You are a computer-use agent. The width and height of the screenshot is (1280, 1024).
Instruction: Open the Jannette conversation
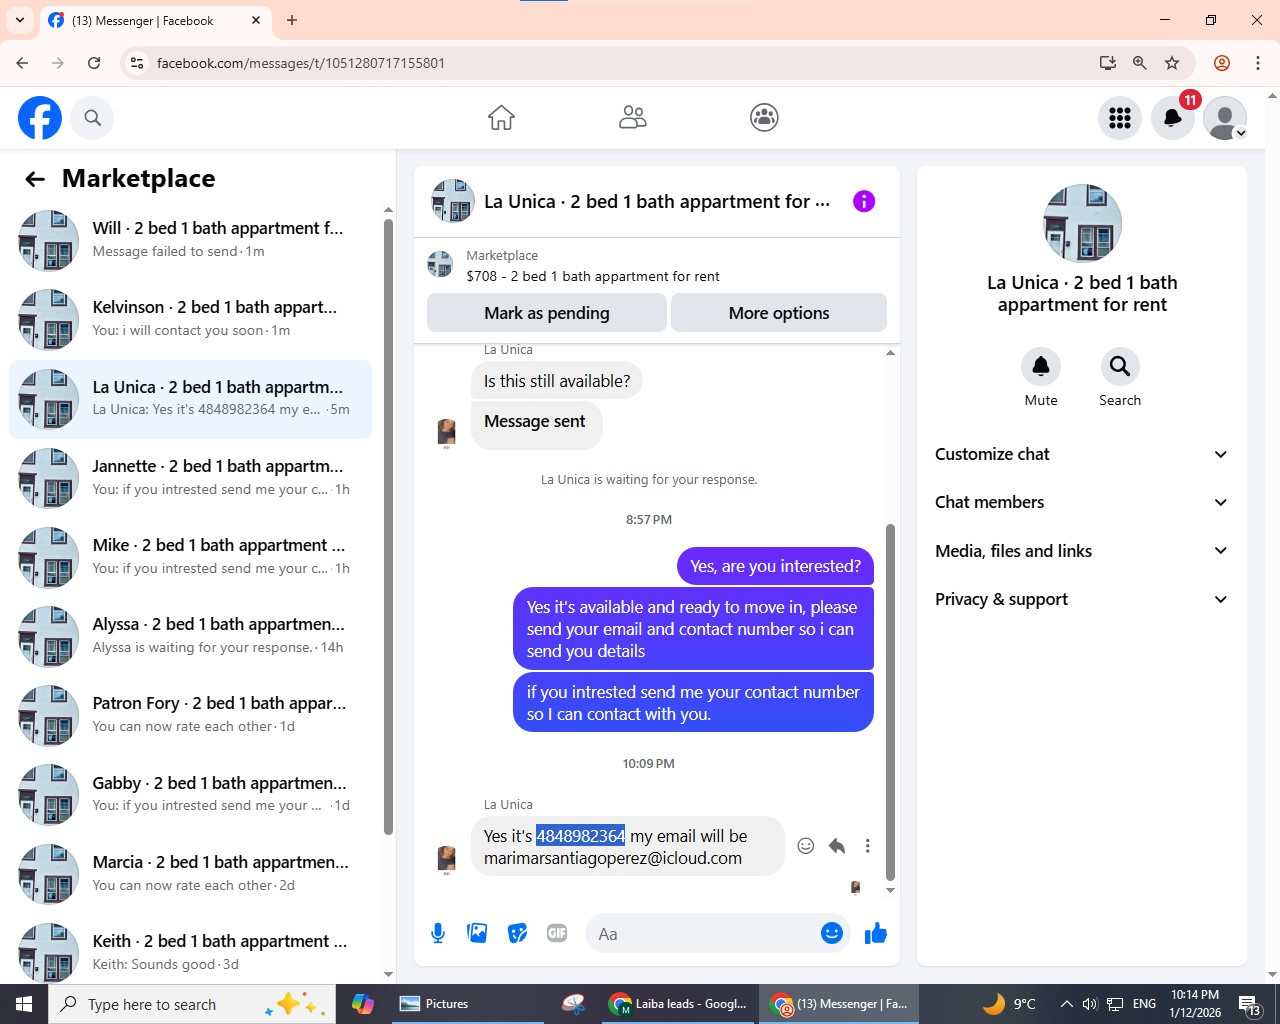click(x=191, y=478)
